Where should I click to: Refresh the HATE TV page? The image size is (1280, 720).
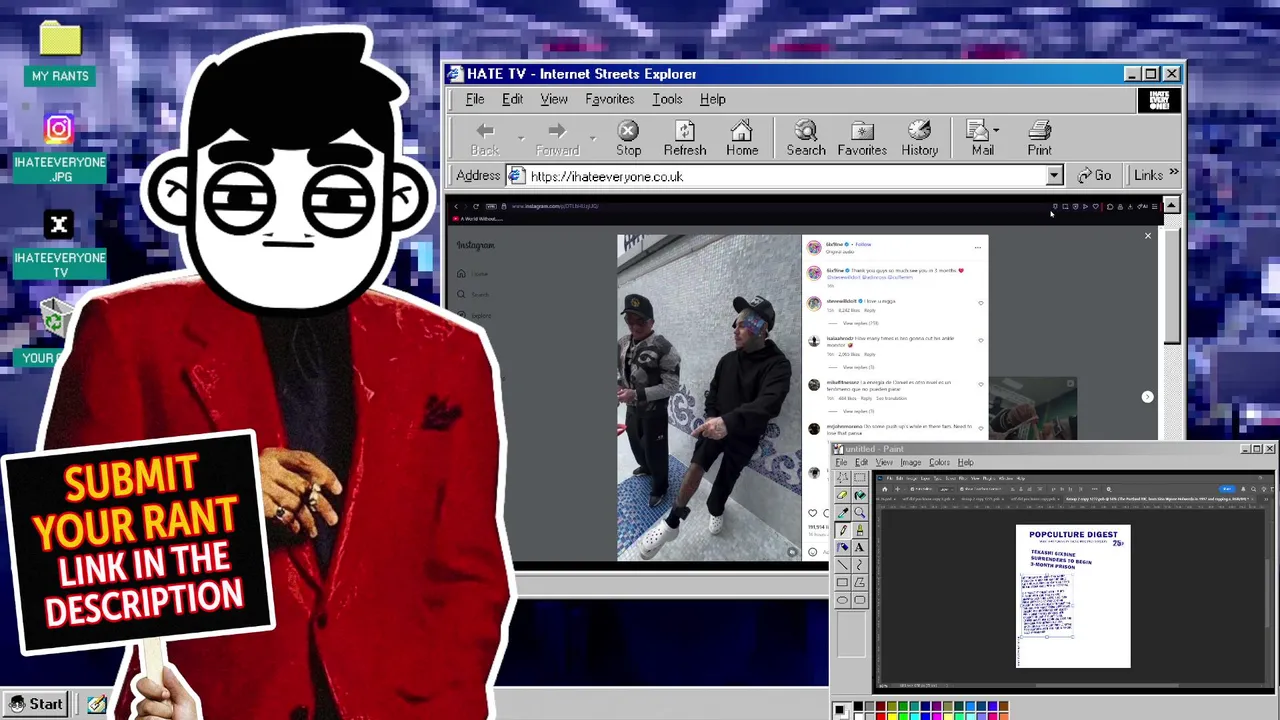(x=685, y=139)
